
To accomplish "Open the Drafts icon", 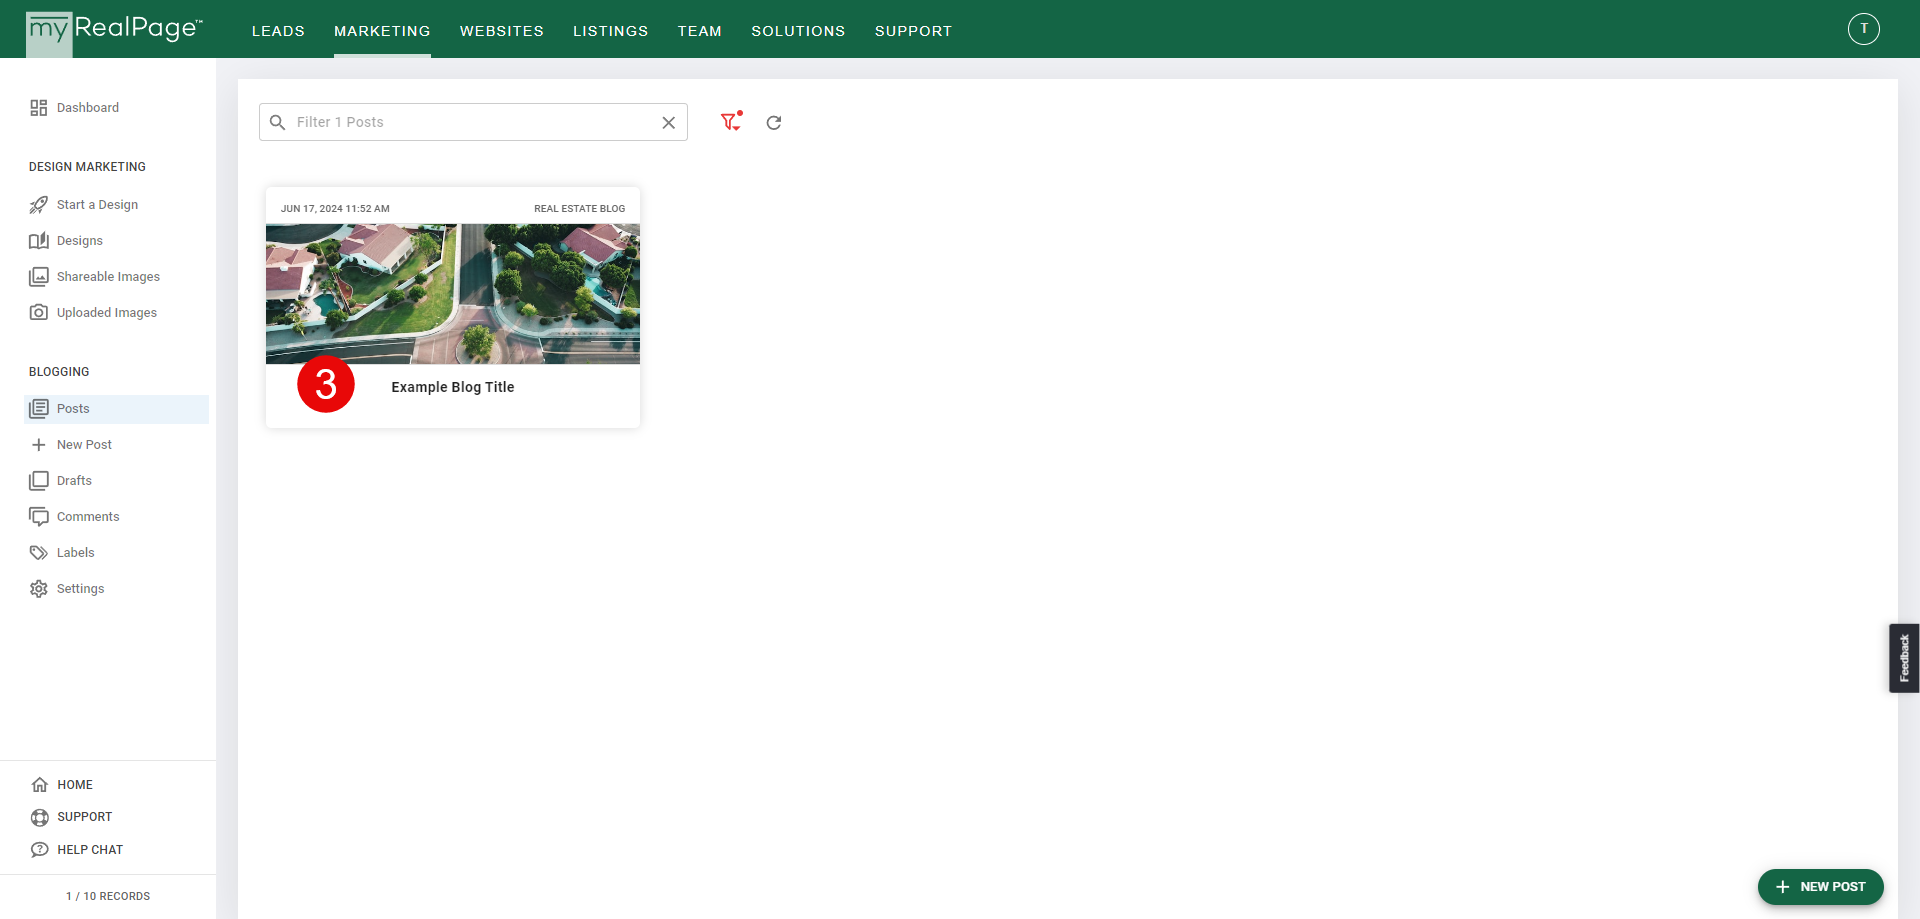I will coord(39,481).
